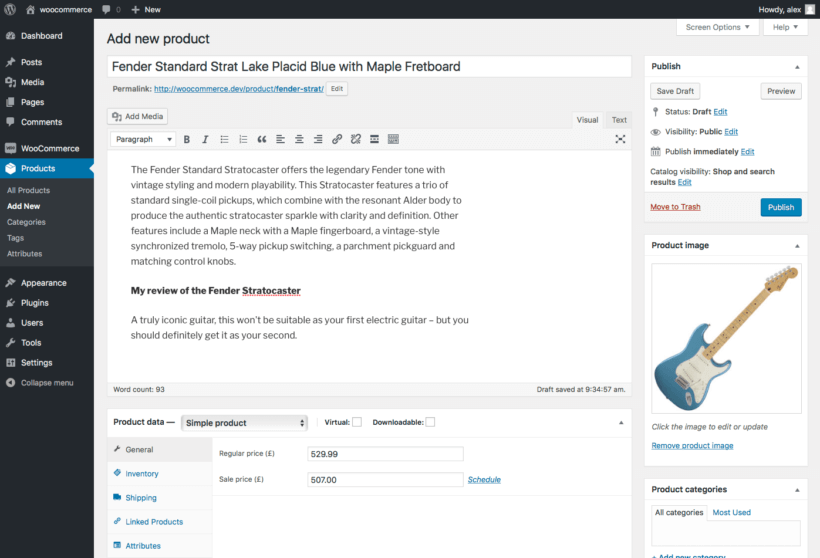The width and height of the screenshot is (820, 558).
Task: Expand Screen Options panel
Action: coord(718,27)
